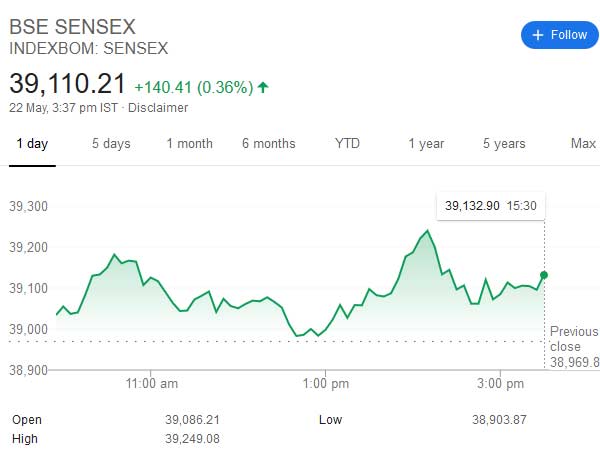Click the green up arrow icon
This screenshot has width=600, height=450.
(x=263, y=87)
